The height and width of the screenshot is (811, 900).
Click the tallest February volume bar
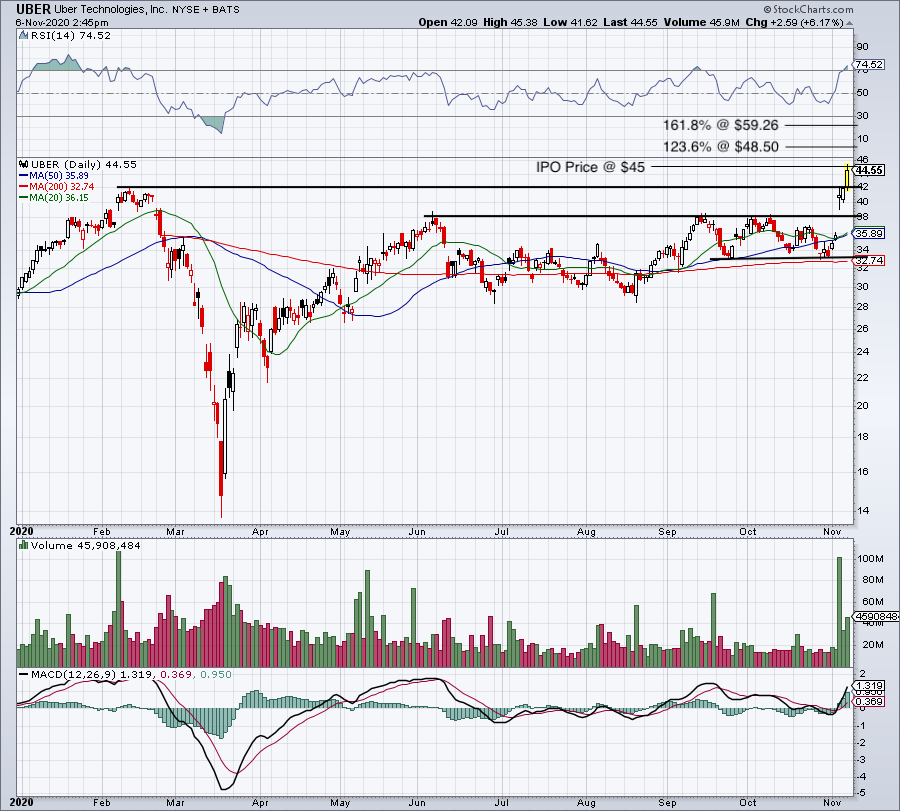pyautogui.click(x=119, y=609)
